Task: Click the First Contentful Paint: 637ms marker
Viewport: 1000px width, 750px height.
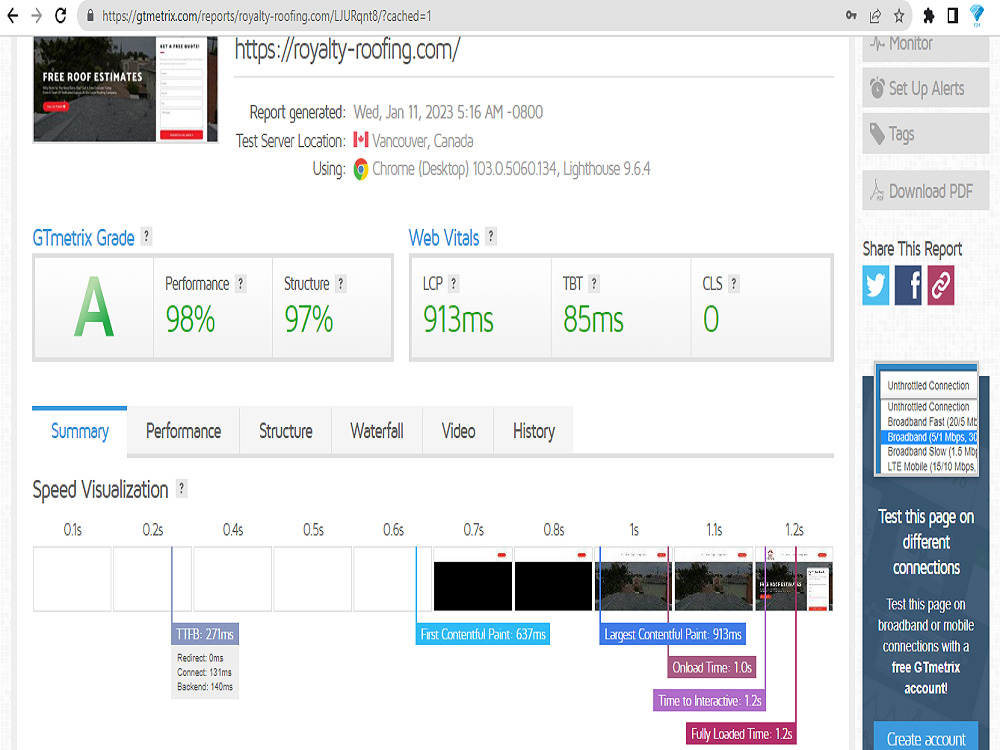Action: (483, 634)
